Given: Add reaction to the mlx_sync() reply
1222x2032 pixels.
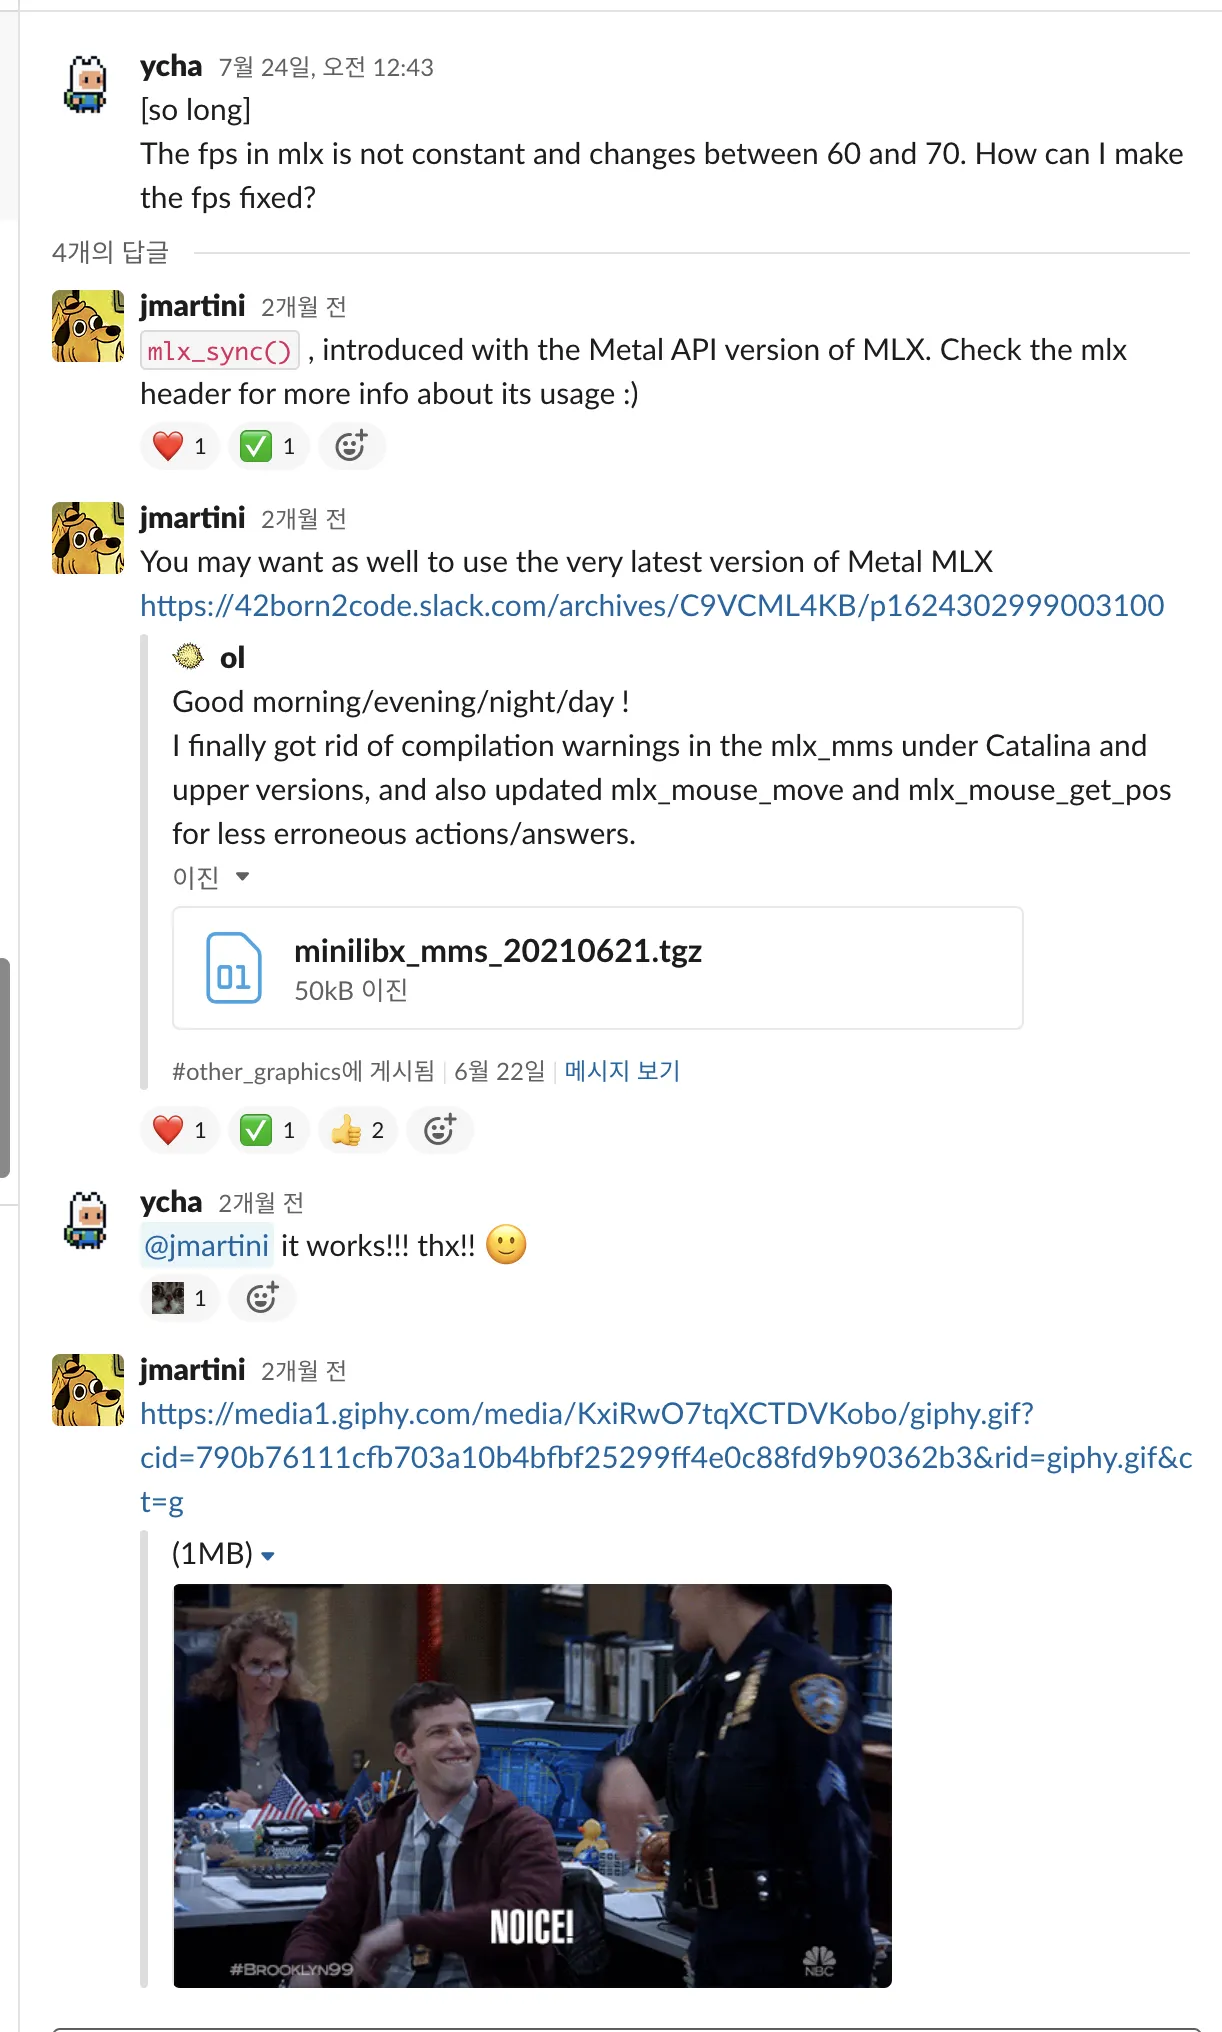Looking at the screenshot, I should point(351,446).
